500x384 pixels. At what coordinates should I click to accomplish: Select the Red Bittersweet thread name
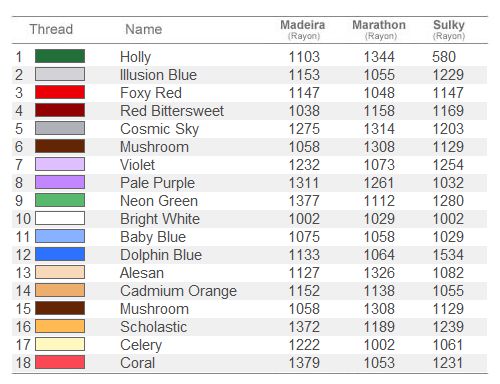[172, 111]
